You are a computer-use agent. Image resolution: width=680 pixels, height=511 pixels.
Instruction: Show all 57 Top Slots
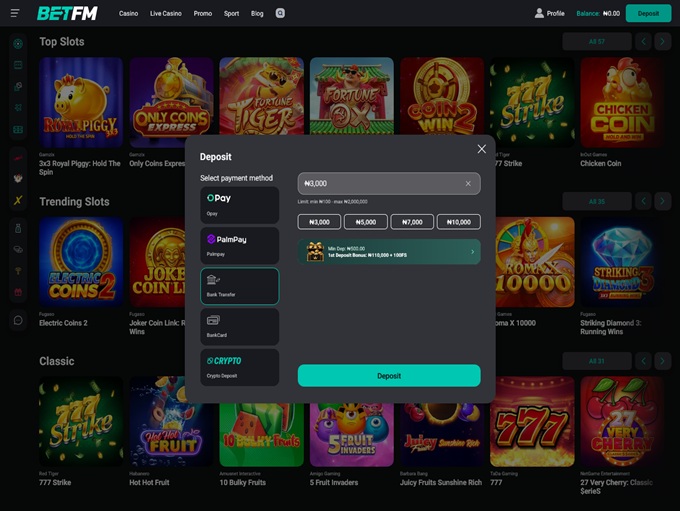click(597, 42)
